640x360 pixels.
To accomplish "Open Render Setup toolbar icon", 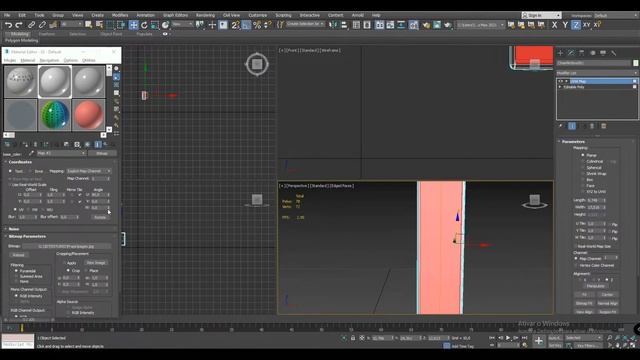I will (426, 25).
